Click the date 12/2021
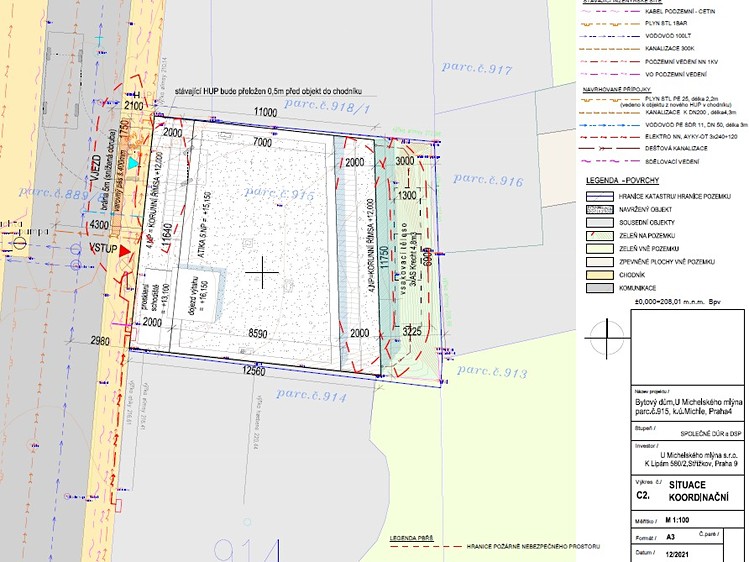Viewport: 749px width, 562px height. click(x=677, y=555)
